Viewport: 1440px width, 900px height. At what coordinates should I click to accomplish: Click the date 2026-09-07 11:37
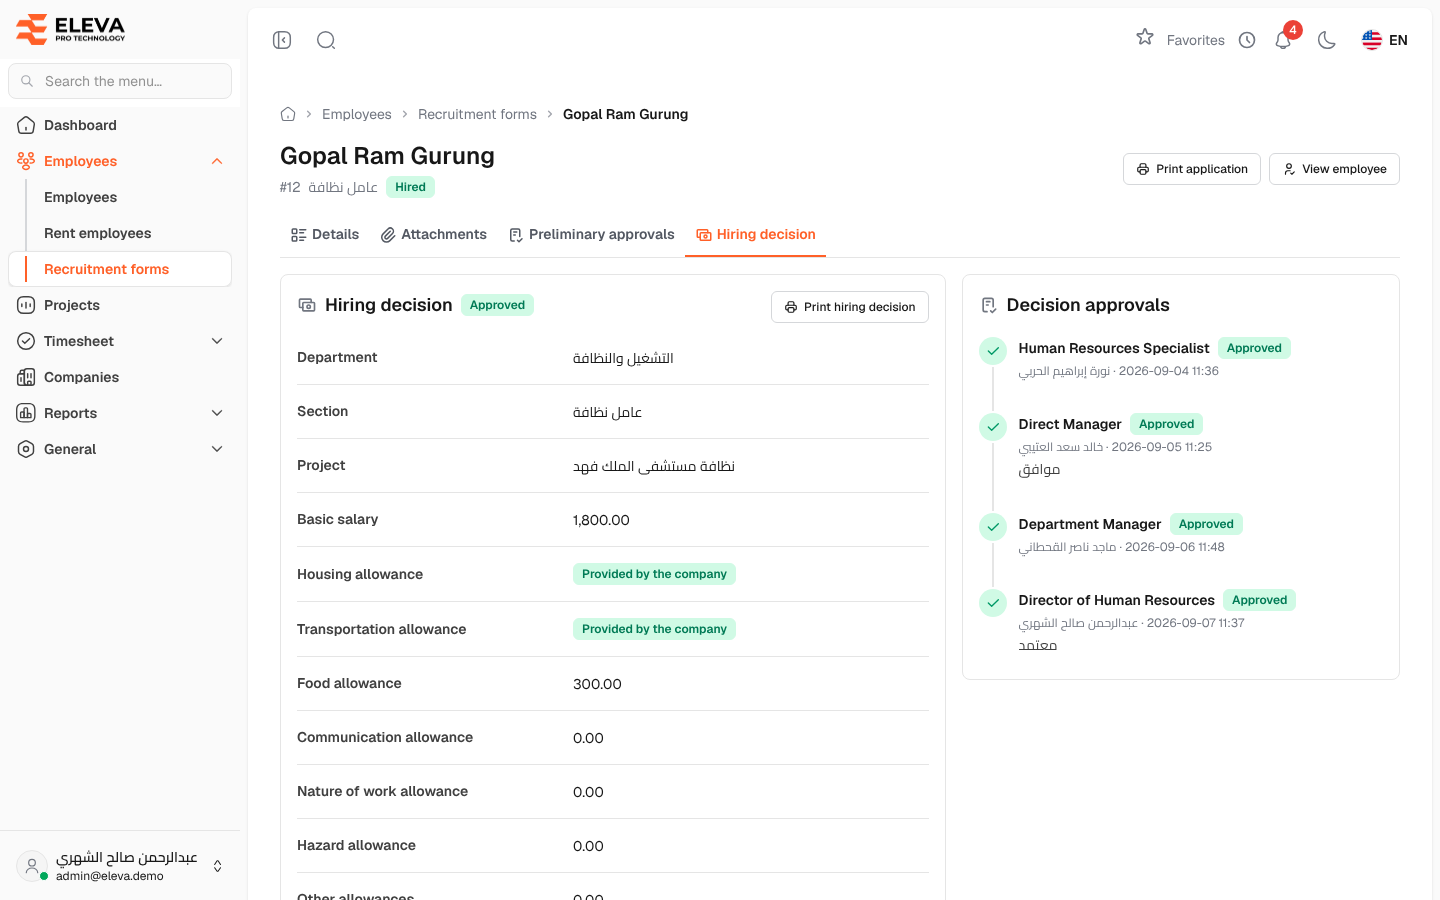pyautogui.click(x=1195, y=623)
